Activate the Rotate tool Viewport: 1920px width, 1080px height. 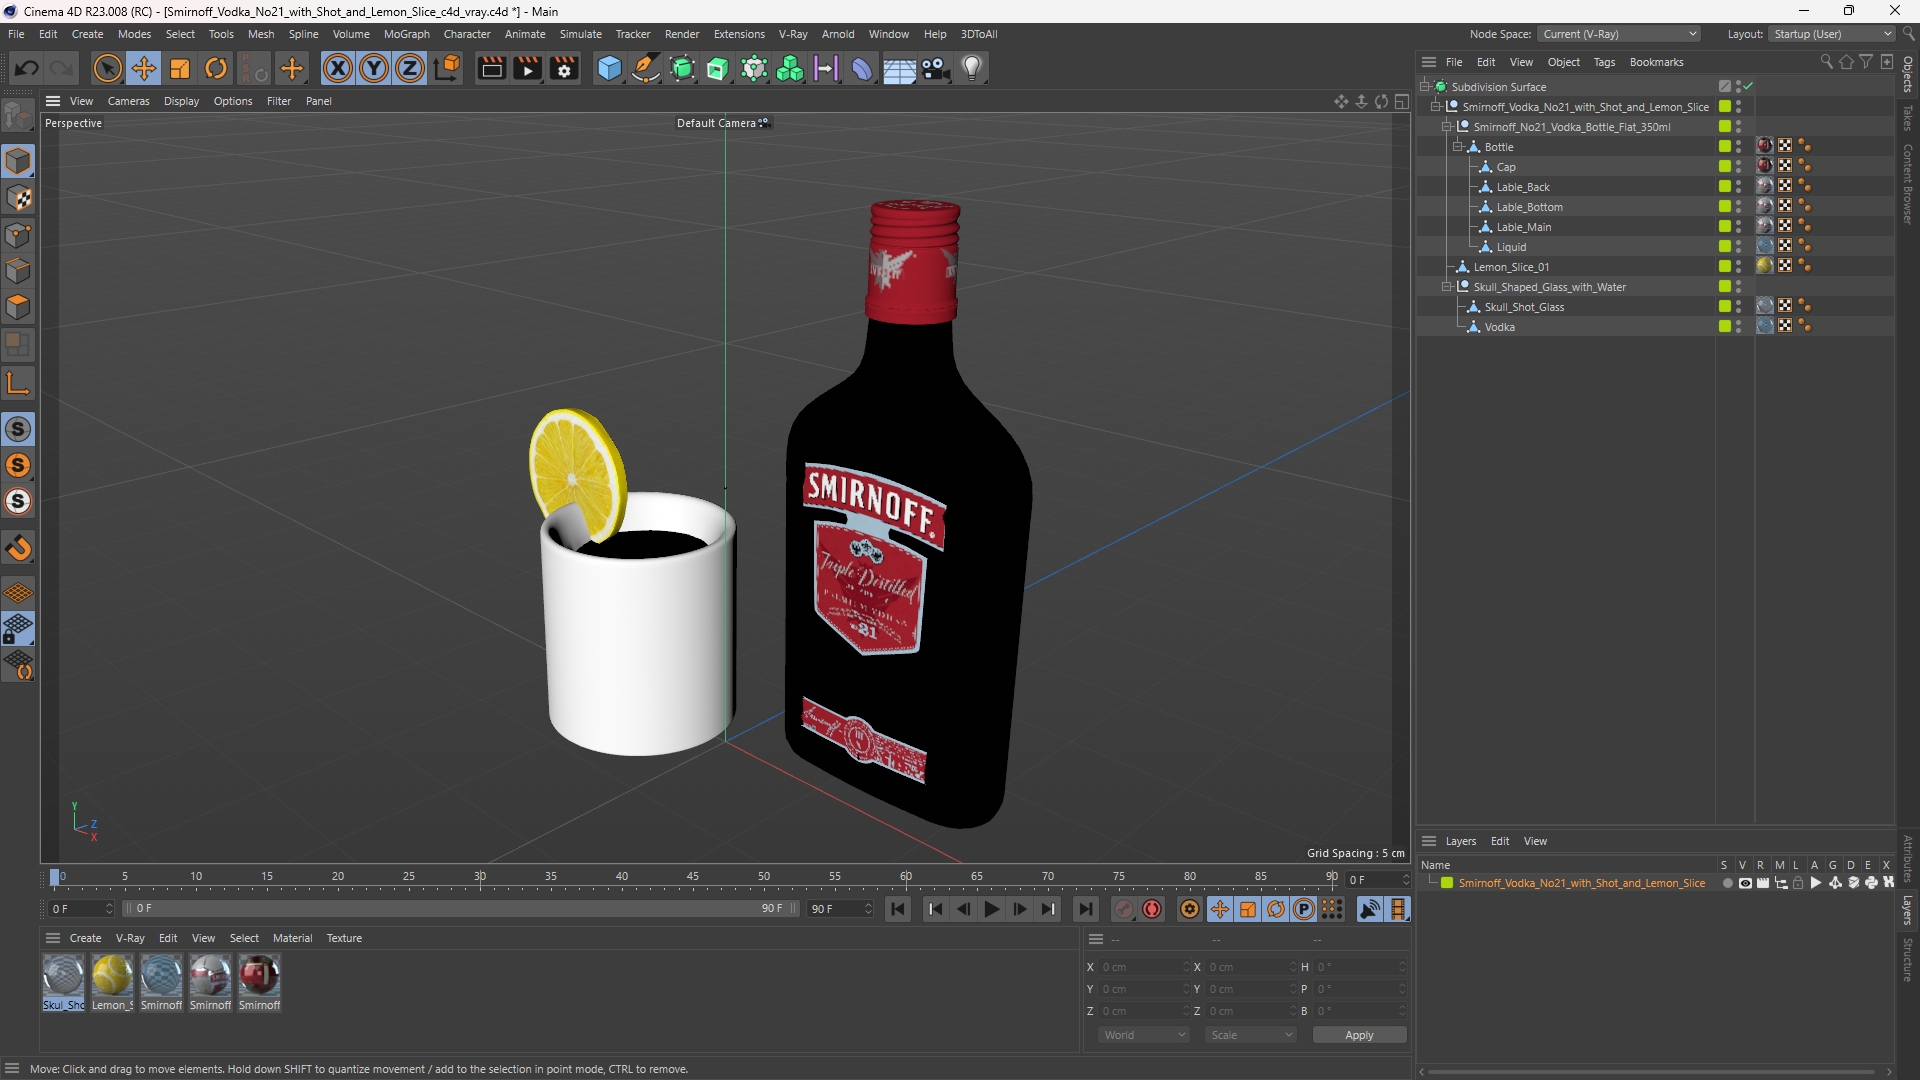216,68
